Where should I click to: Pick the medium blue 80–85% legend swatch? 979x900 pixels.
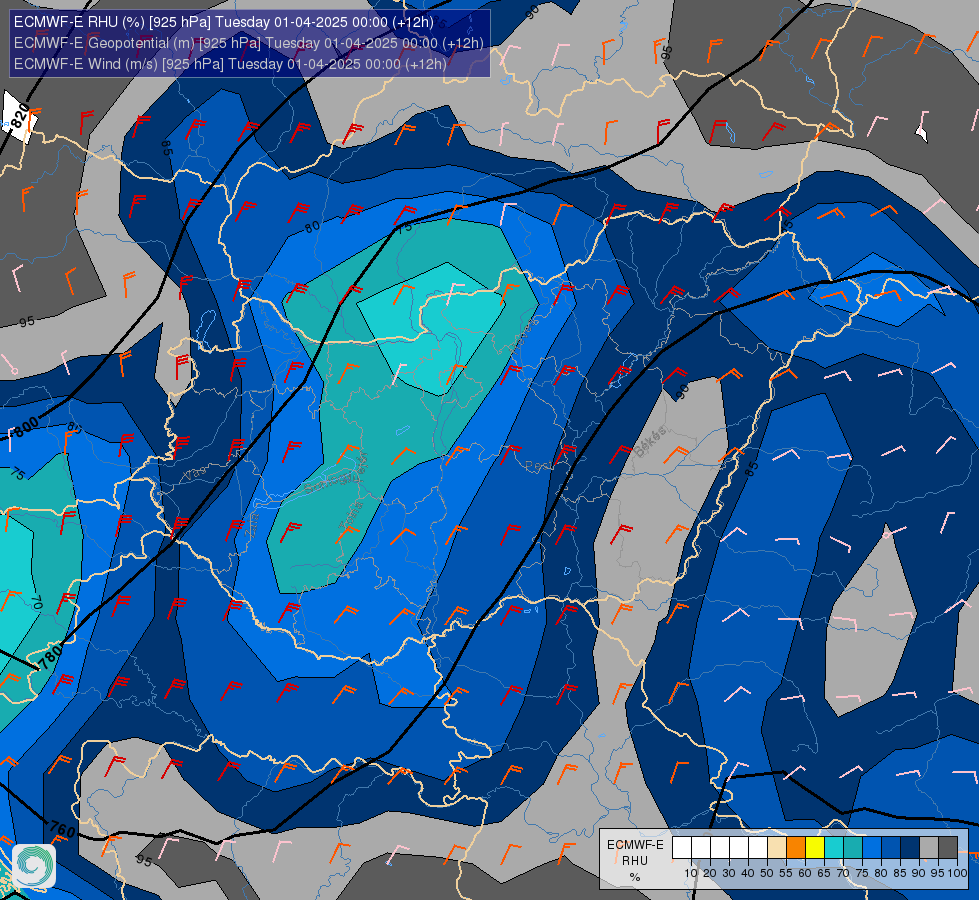pyautogui.click(x=891, y=848)
